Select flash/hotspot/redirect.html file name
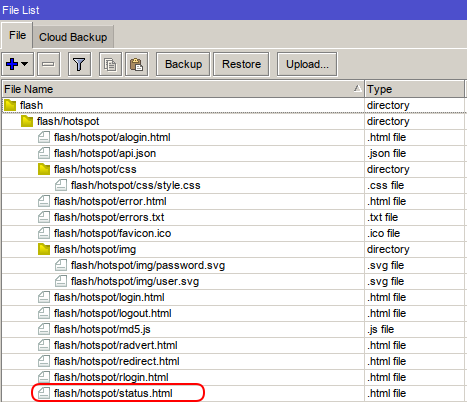The height and width of the screenshot is (402, 467). point(117,361)
